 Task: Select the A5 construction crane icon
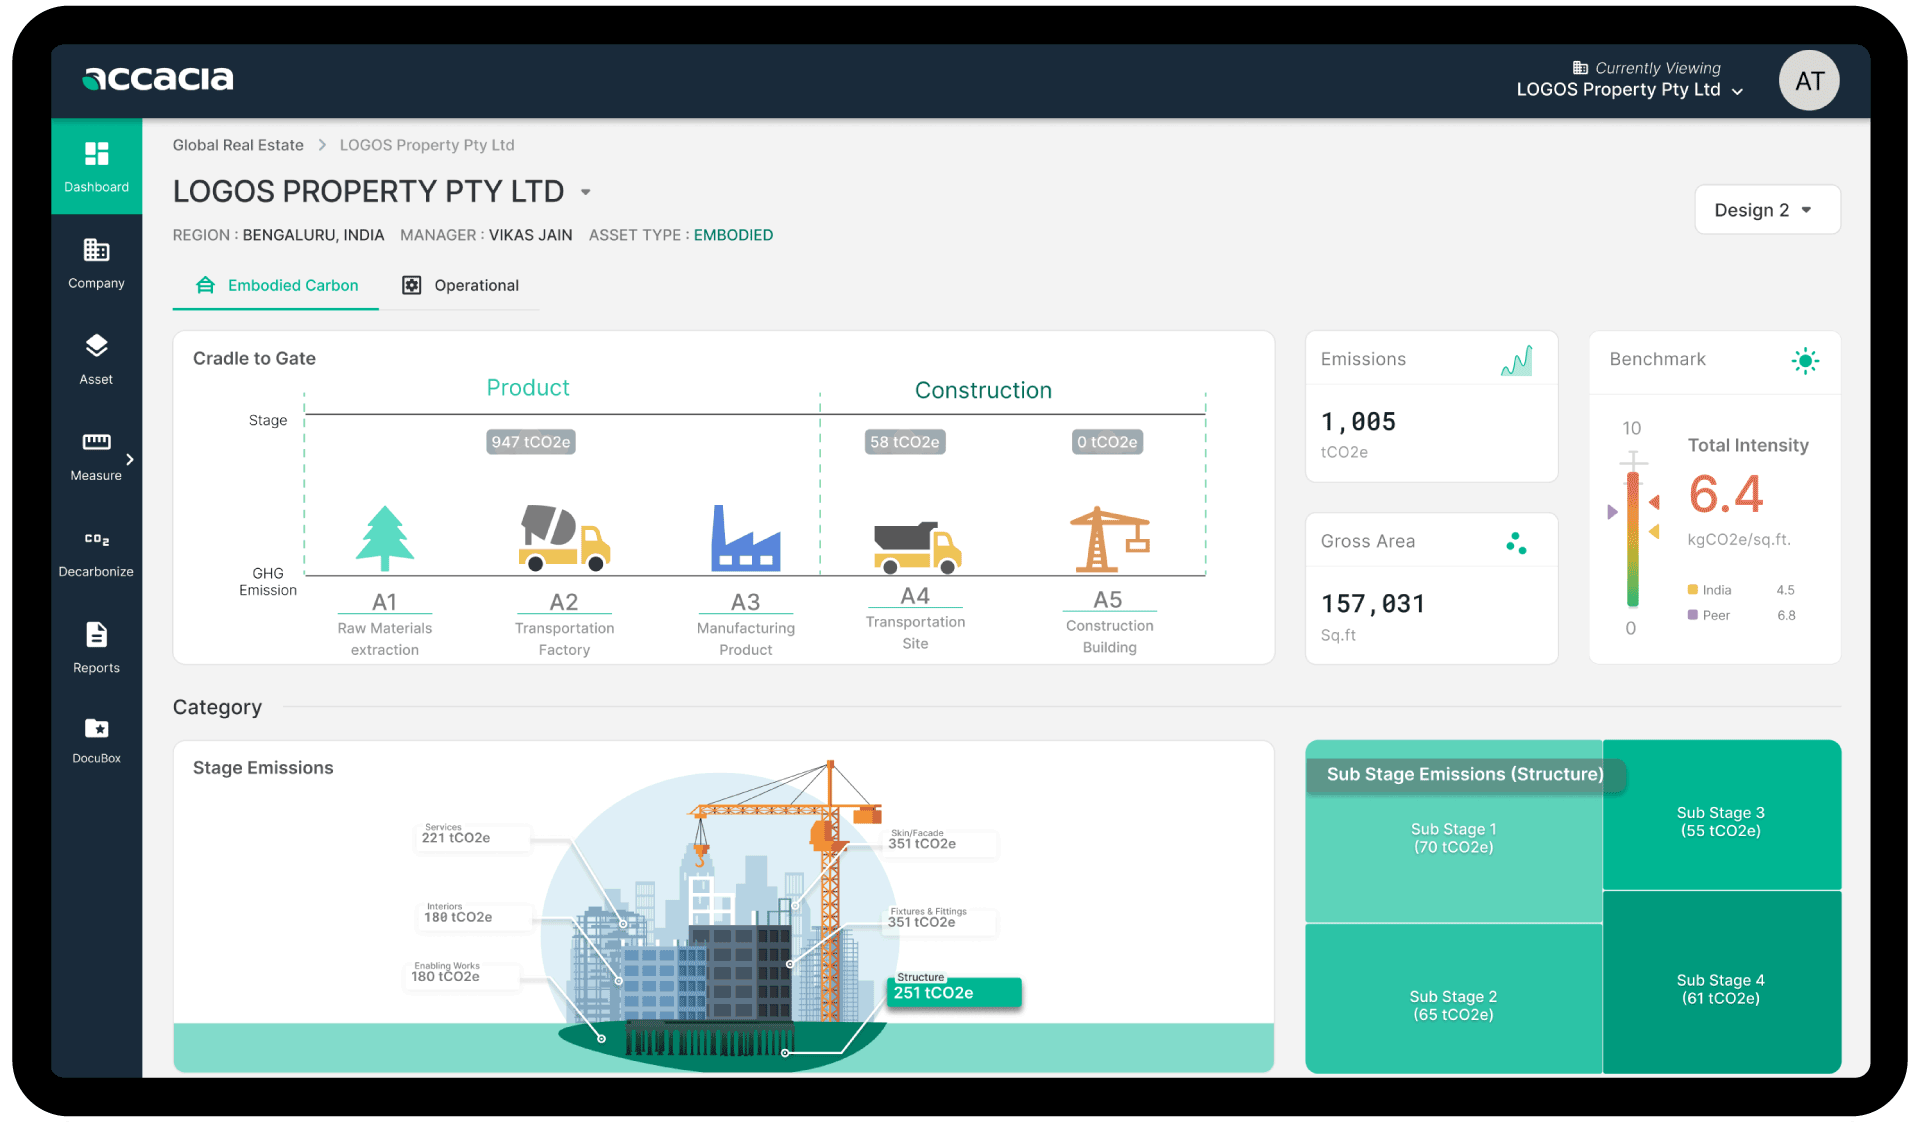tap(1109, 538)
